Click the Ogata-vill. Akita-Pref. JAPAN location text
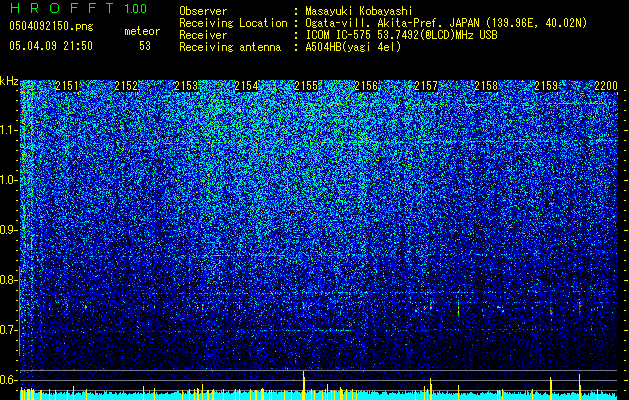 click(446, 23)
